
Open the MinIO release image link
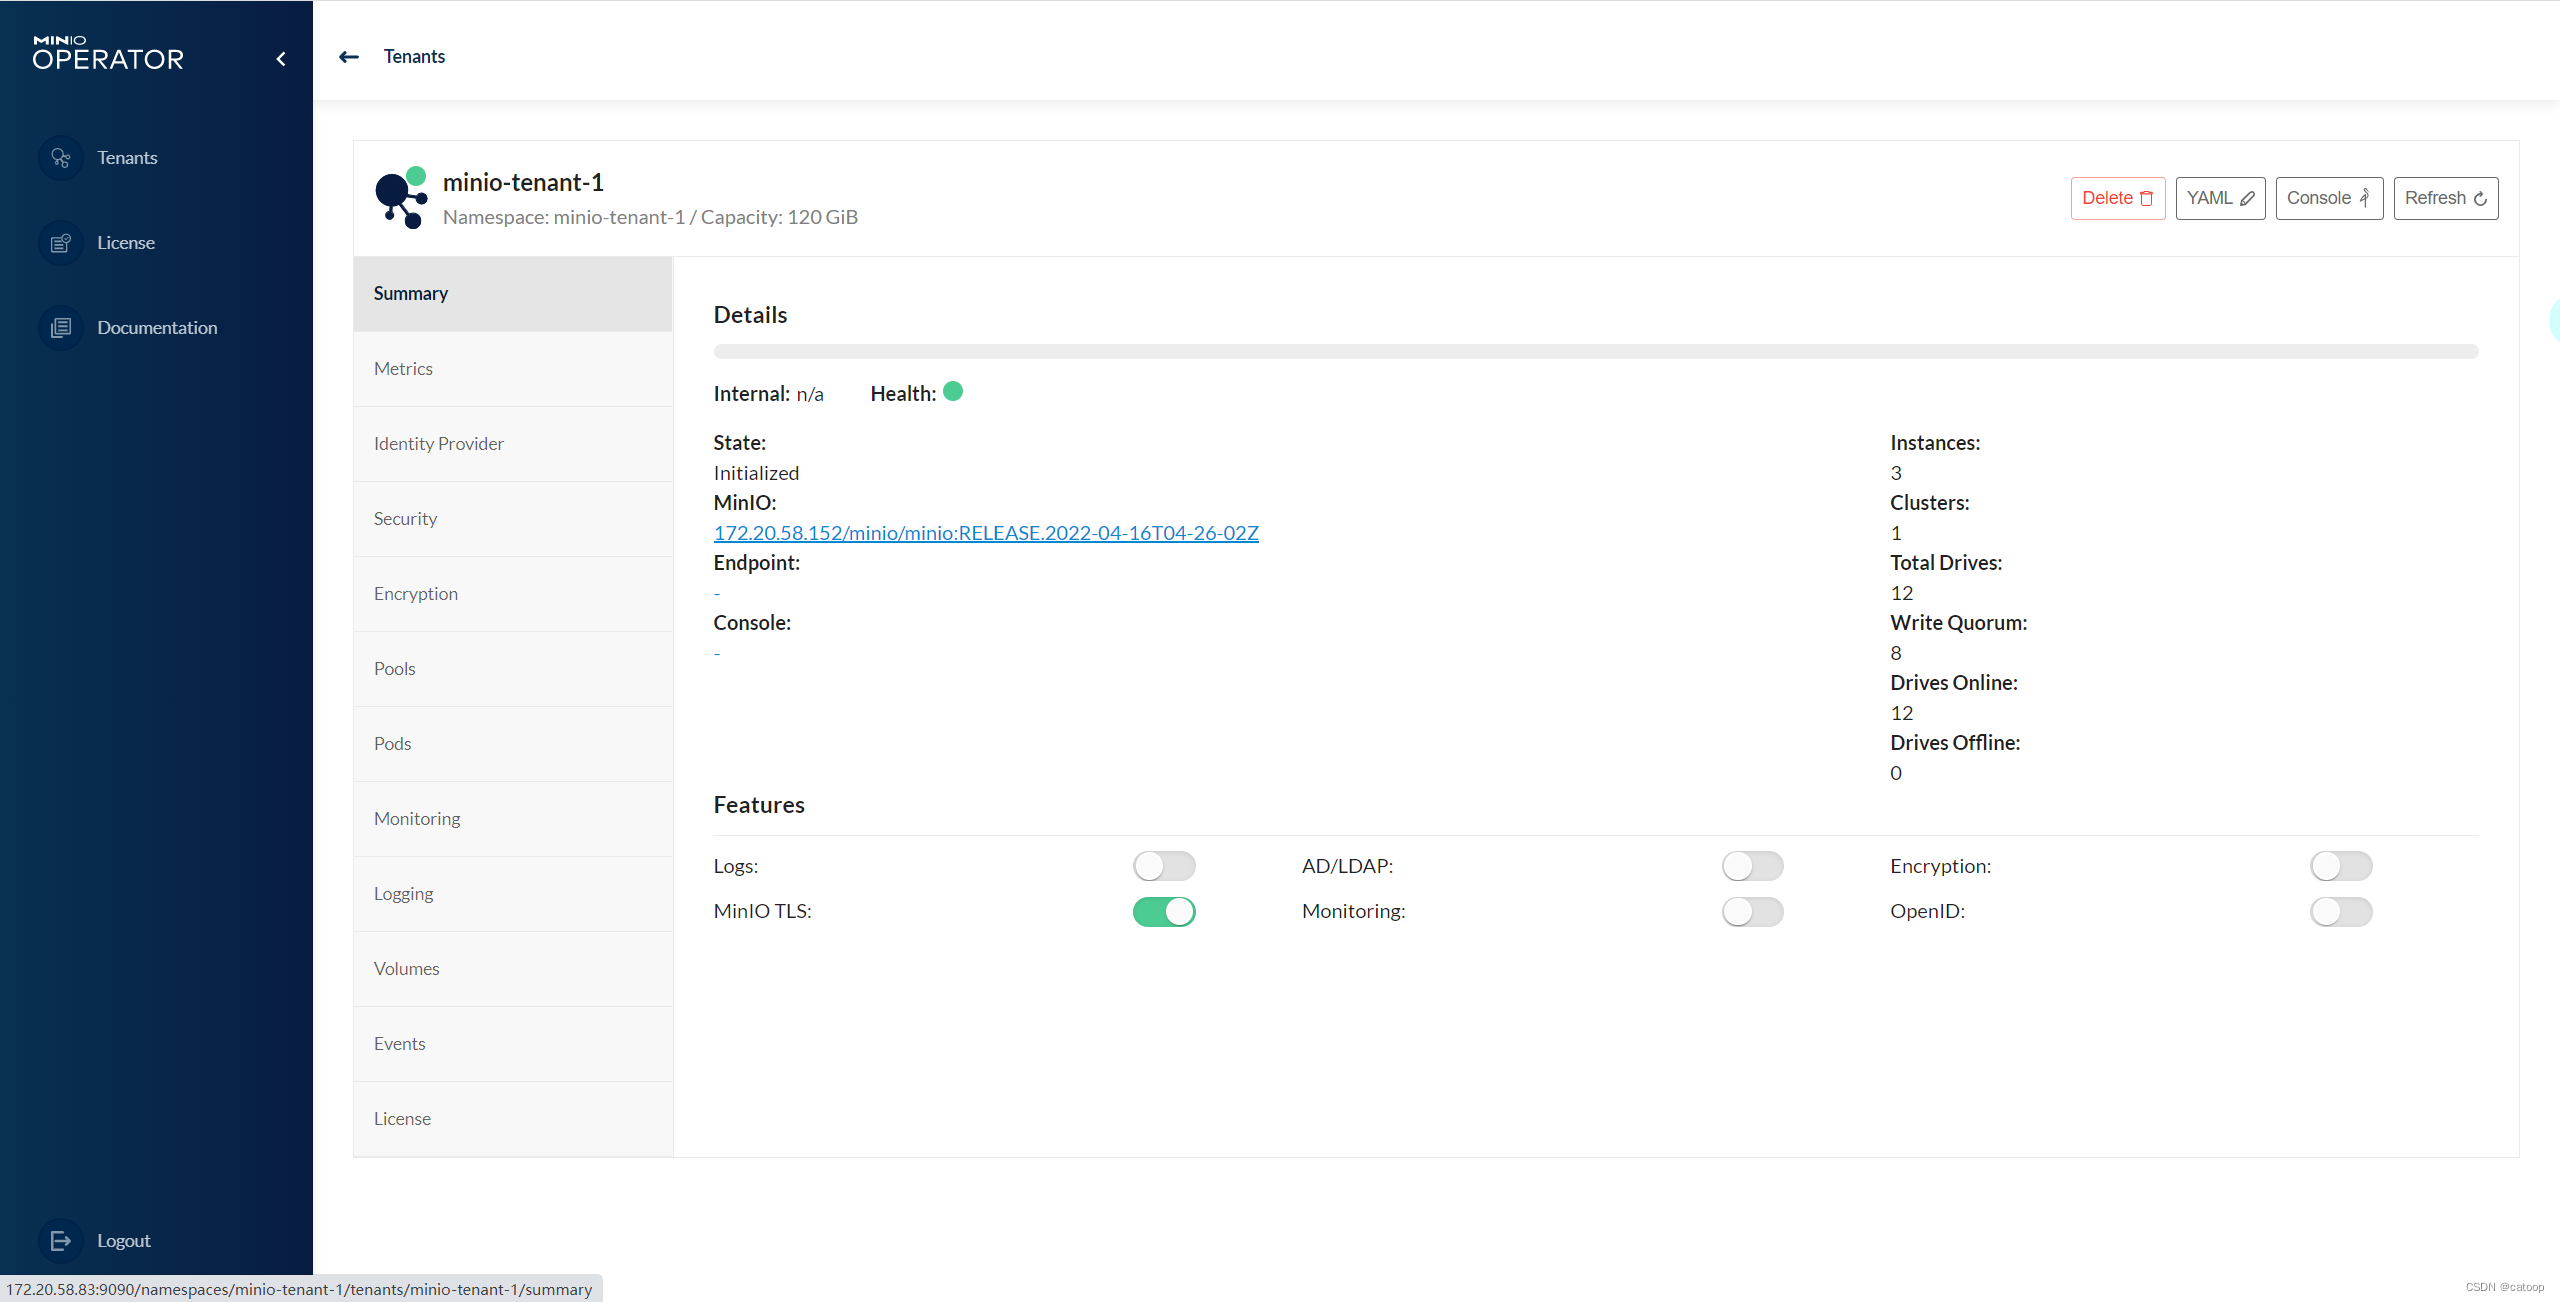[985, 533]
